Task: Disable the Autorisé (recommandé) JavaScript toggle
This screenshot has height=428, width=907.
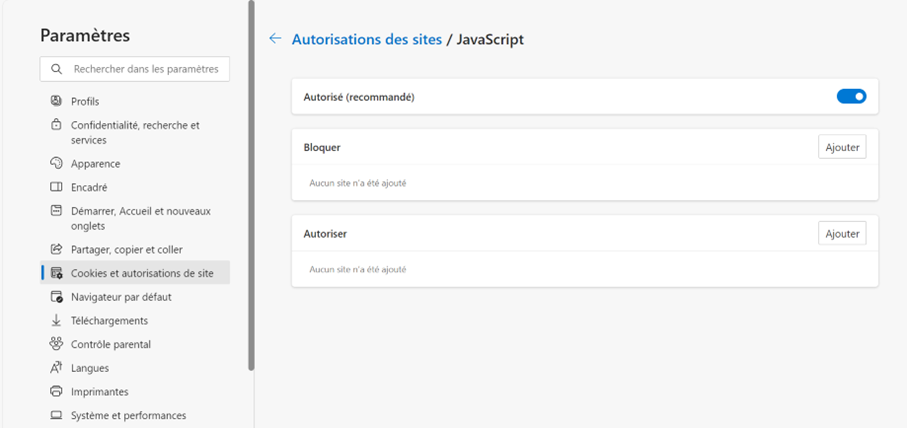Action: coord(850,97)
